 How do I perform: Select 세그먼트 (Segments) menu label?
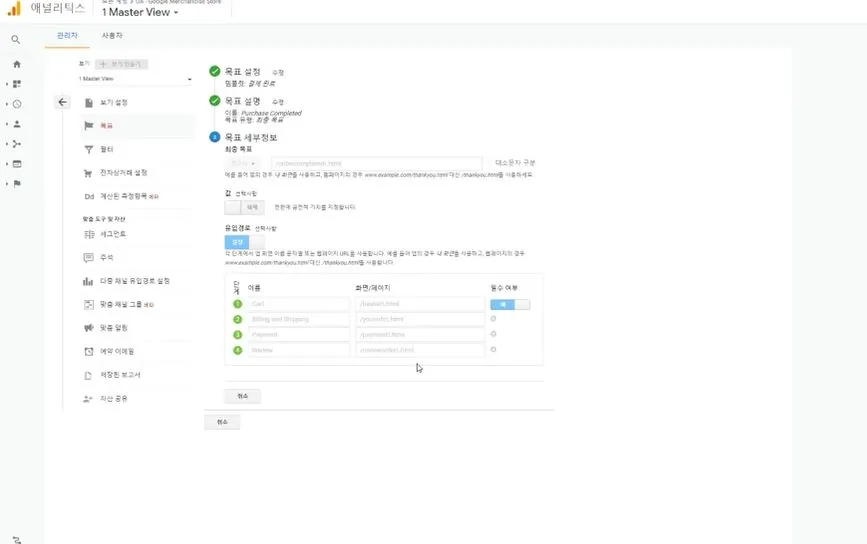tap(113, 234)
